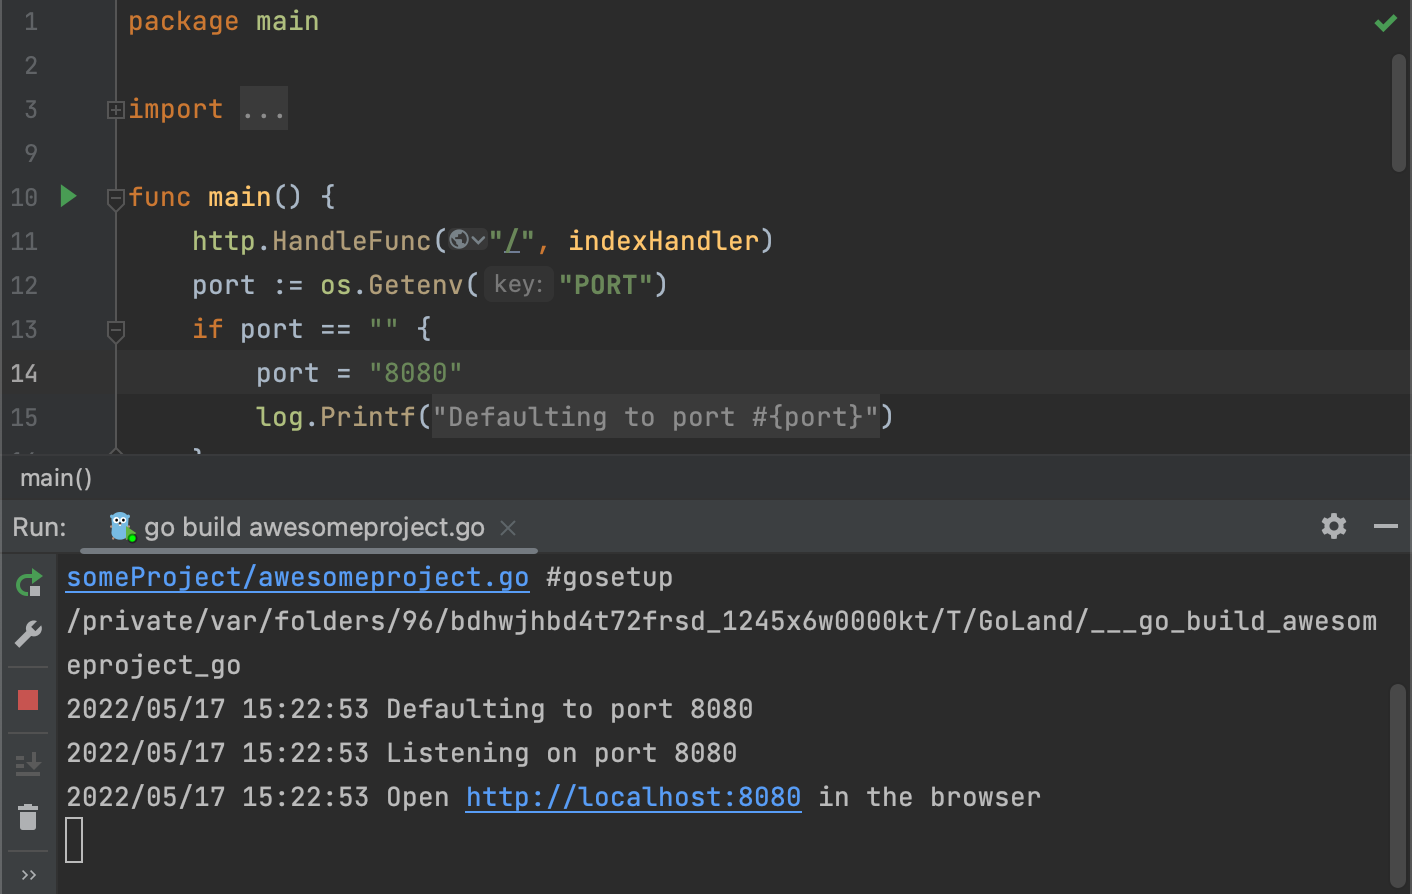Click the inspections checkmark widget
The width and height of the screenshot is (1412, 894).
coord(1385,22)
